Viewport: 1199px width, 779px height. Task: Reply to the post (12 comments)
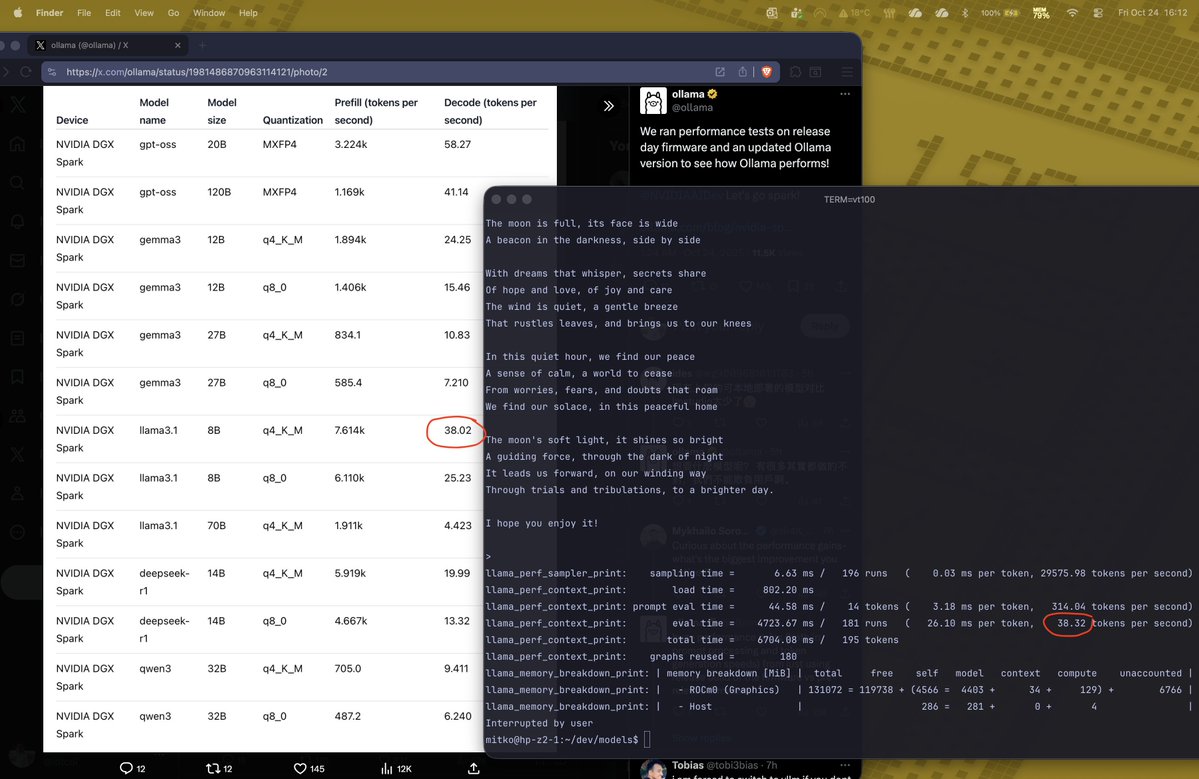click(133, 768)
